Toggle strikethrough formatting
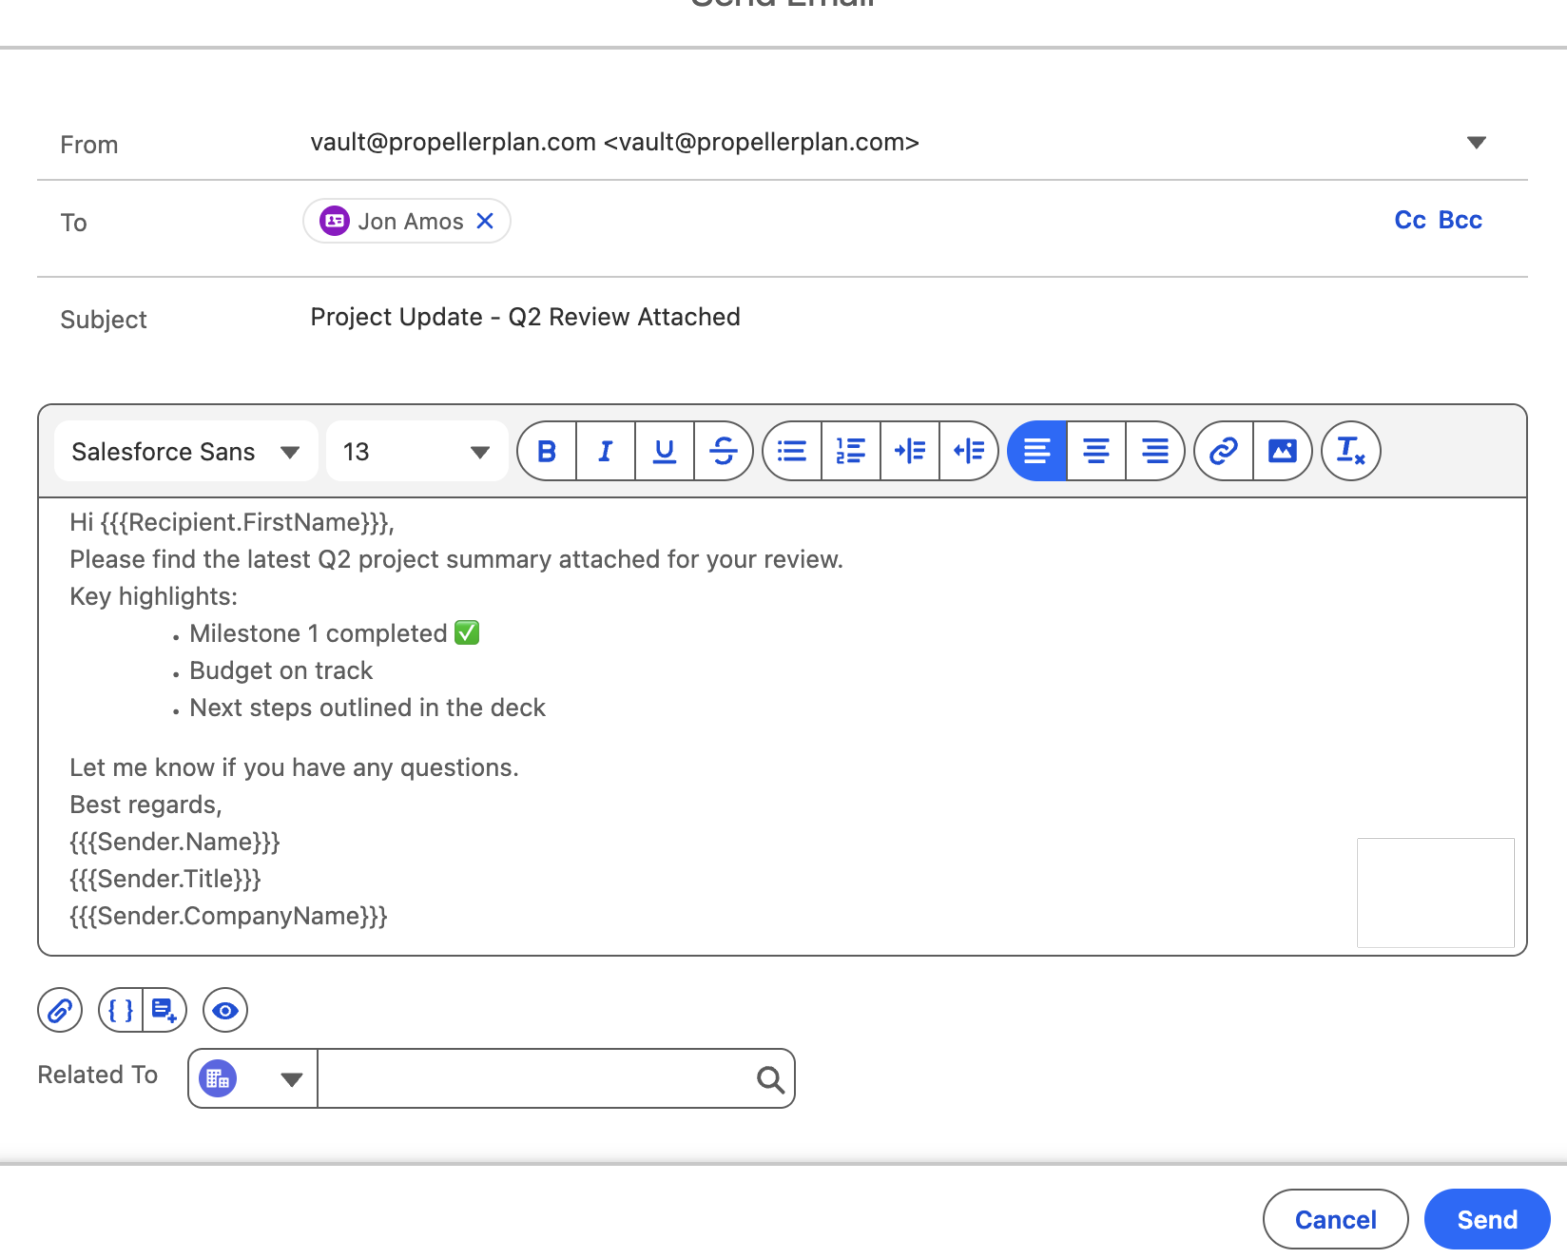This screenshot has height=1259, width=1567. [x=723, y=451]
